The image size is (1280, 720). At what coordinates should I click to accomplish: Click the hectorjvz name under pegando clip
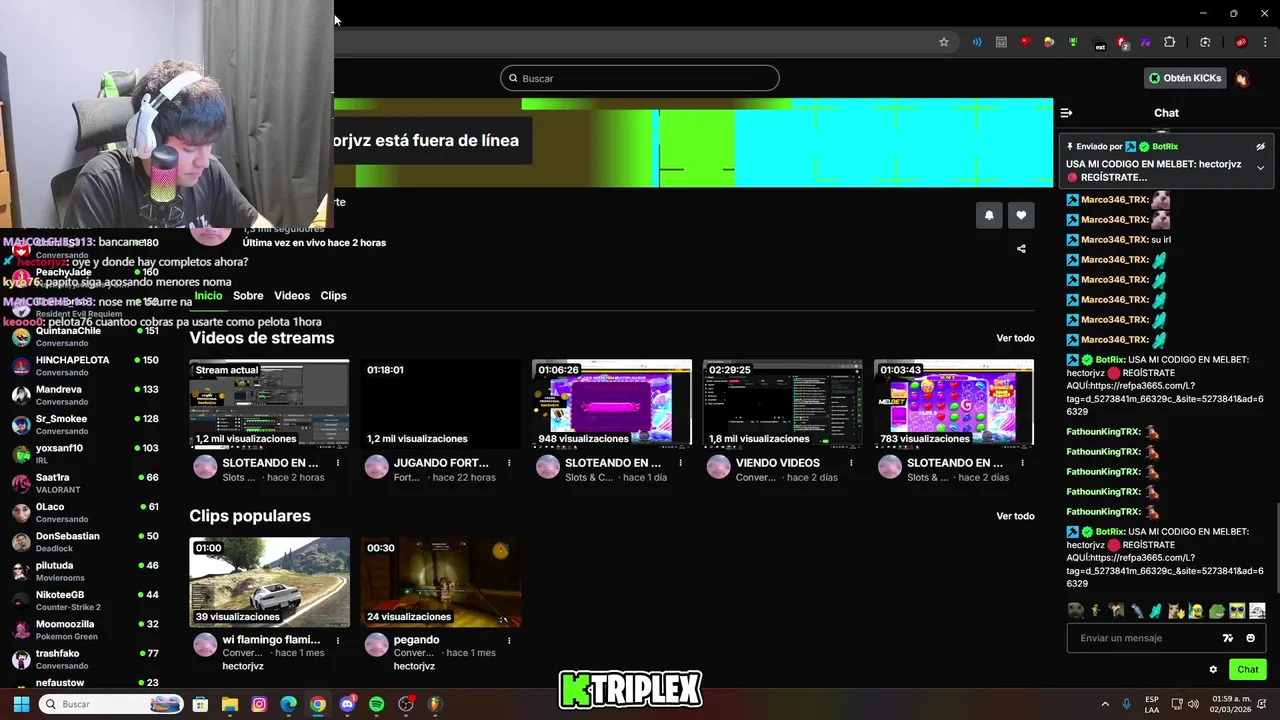[414, 666]
